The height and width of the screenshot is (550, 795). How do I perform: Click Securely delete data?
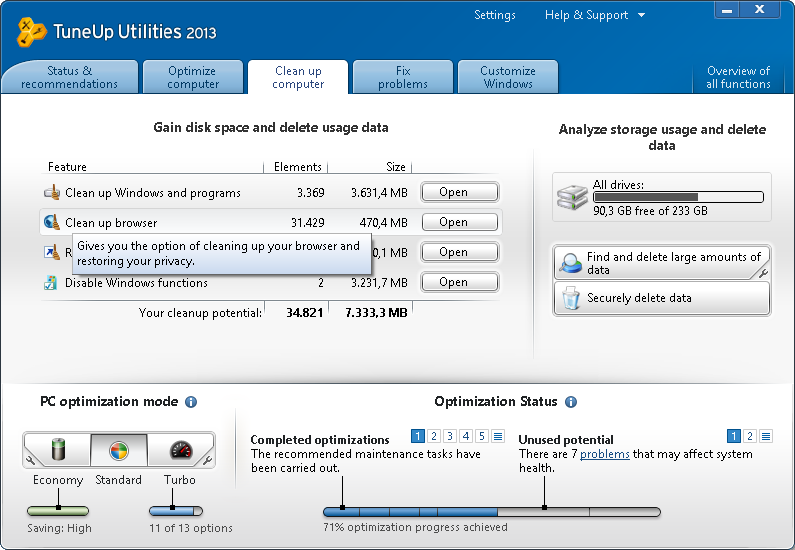pyautogui.click(x=661, y=298)
